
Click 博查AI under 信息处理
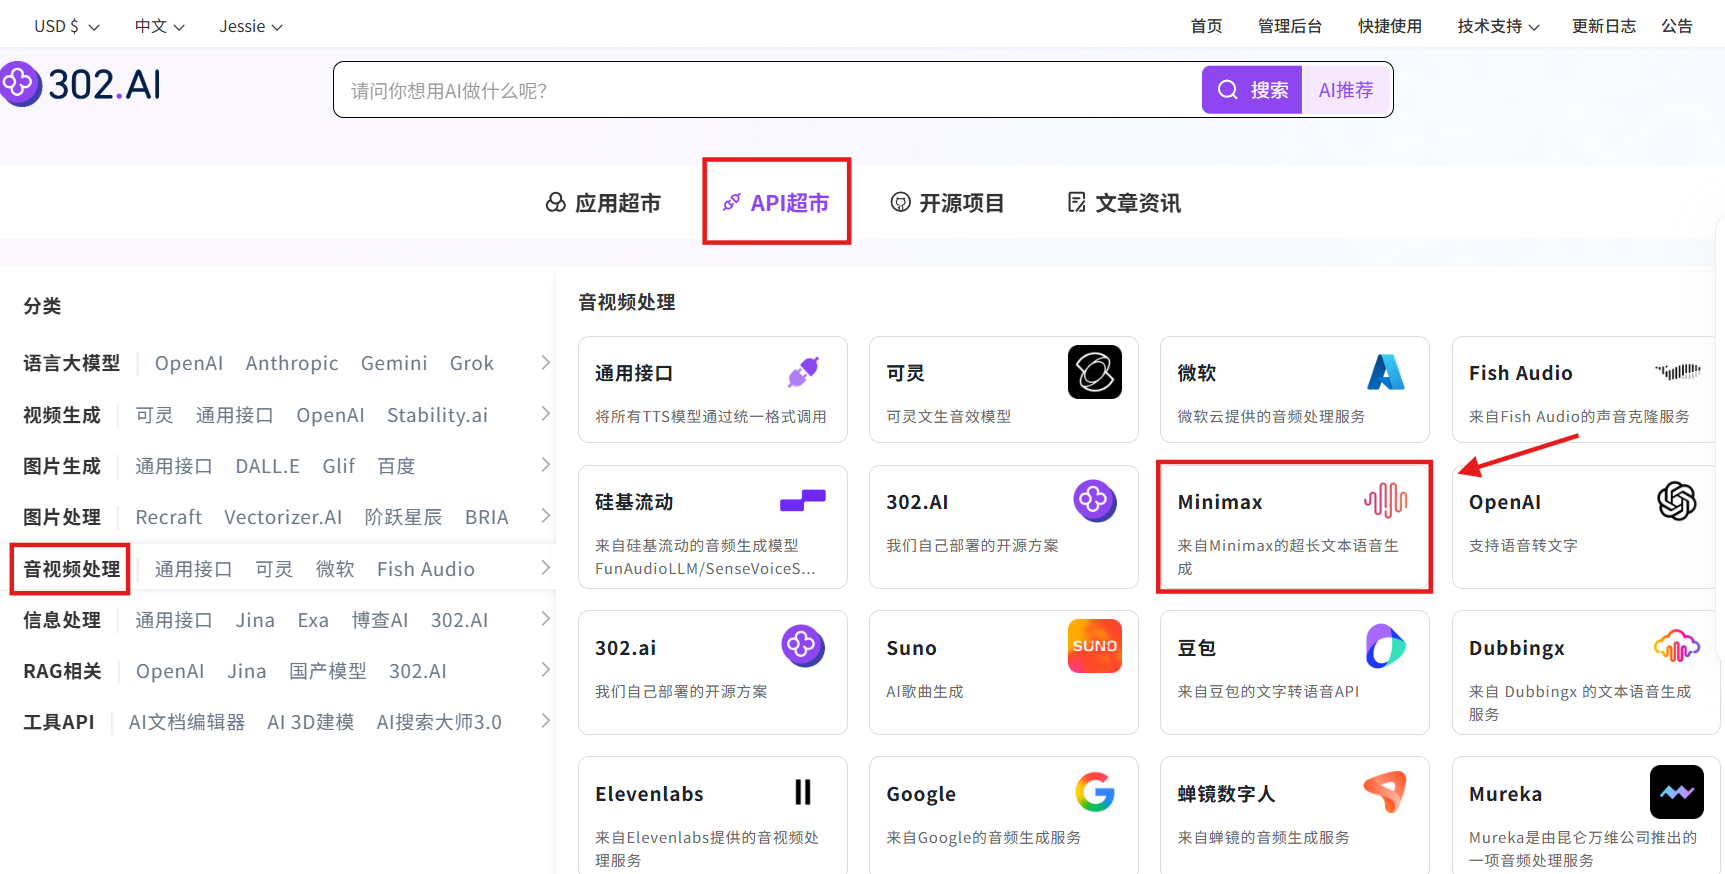380,620
